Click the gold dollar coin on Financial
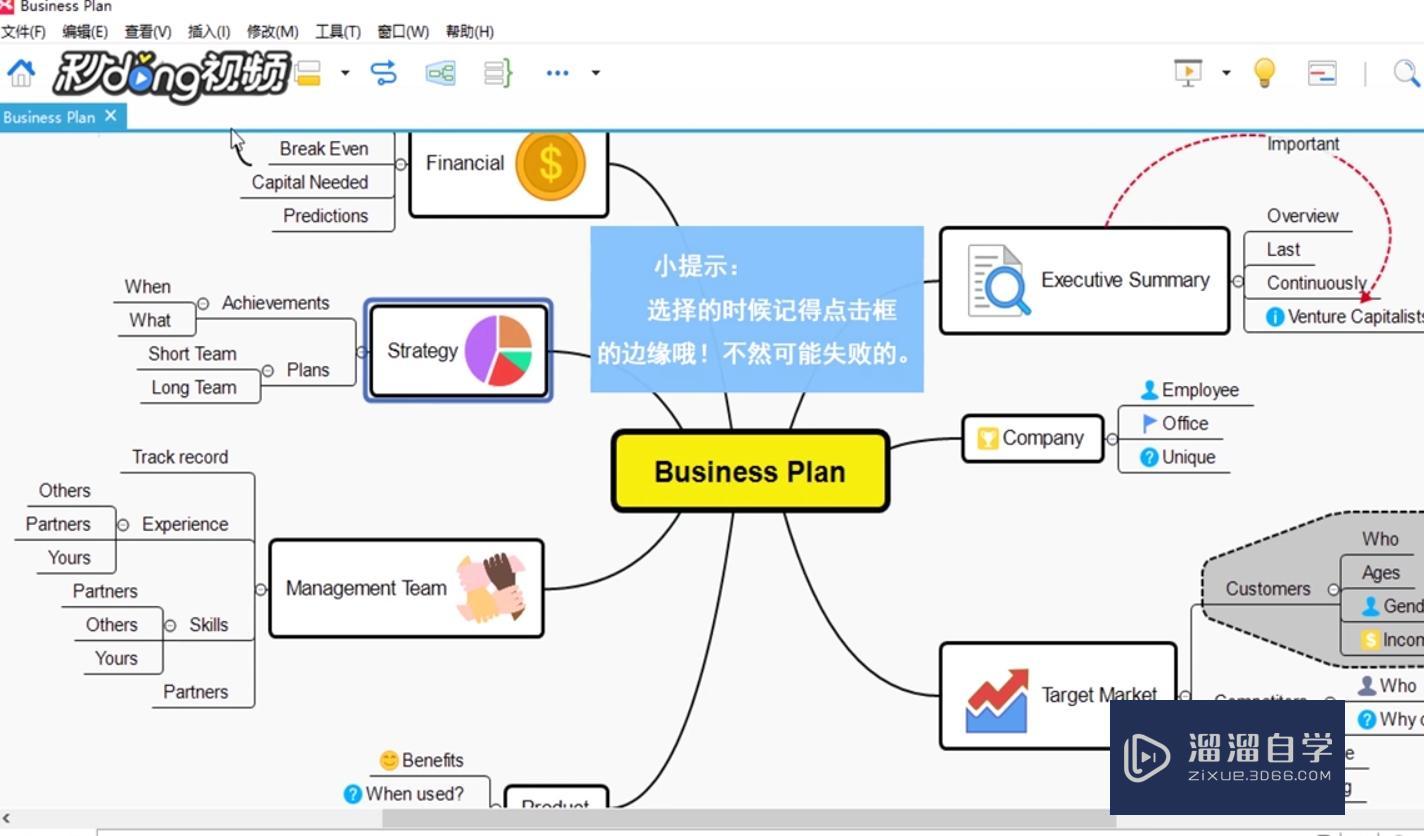This screenshot has width=1424, height=836. tap(550, 165)
